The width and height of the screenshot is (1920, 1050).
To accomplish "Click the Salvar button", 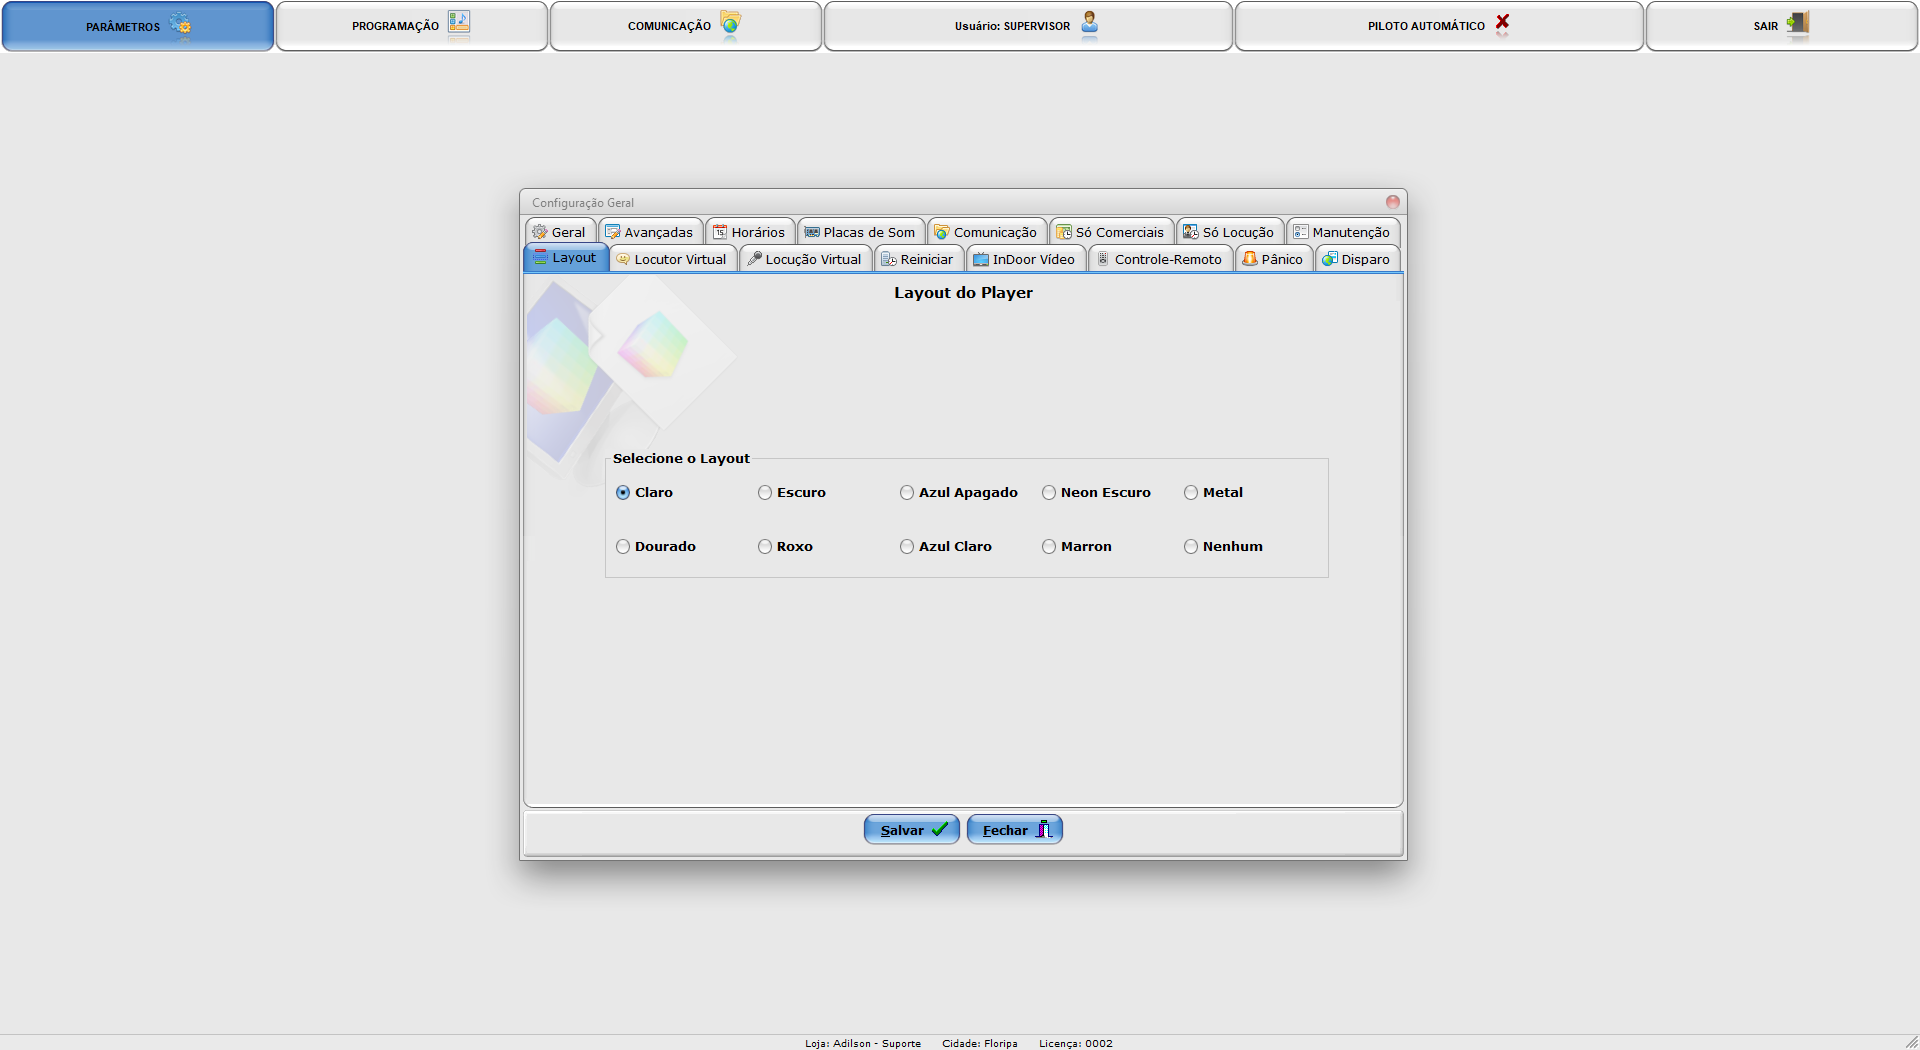I will pyautogui.click(x=912, y=829).
